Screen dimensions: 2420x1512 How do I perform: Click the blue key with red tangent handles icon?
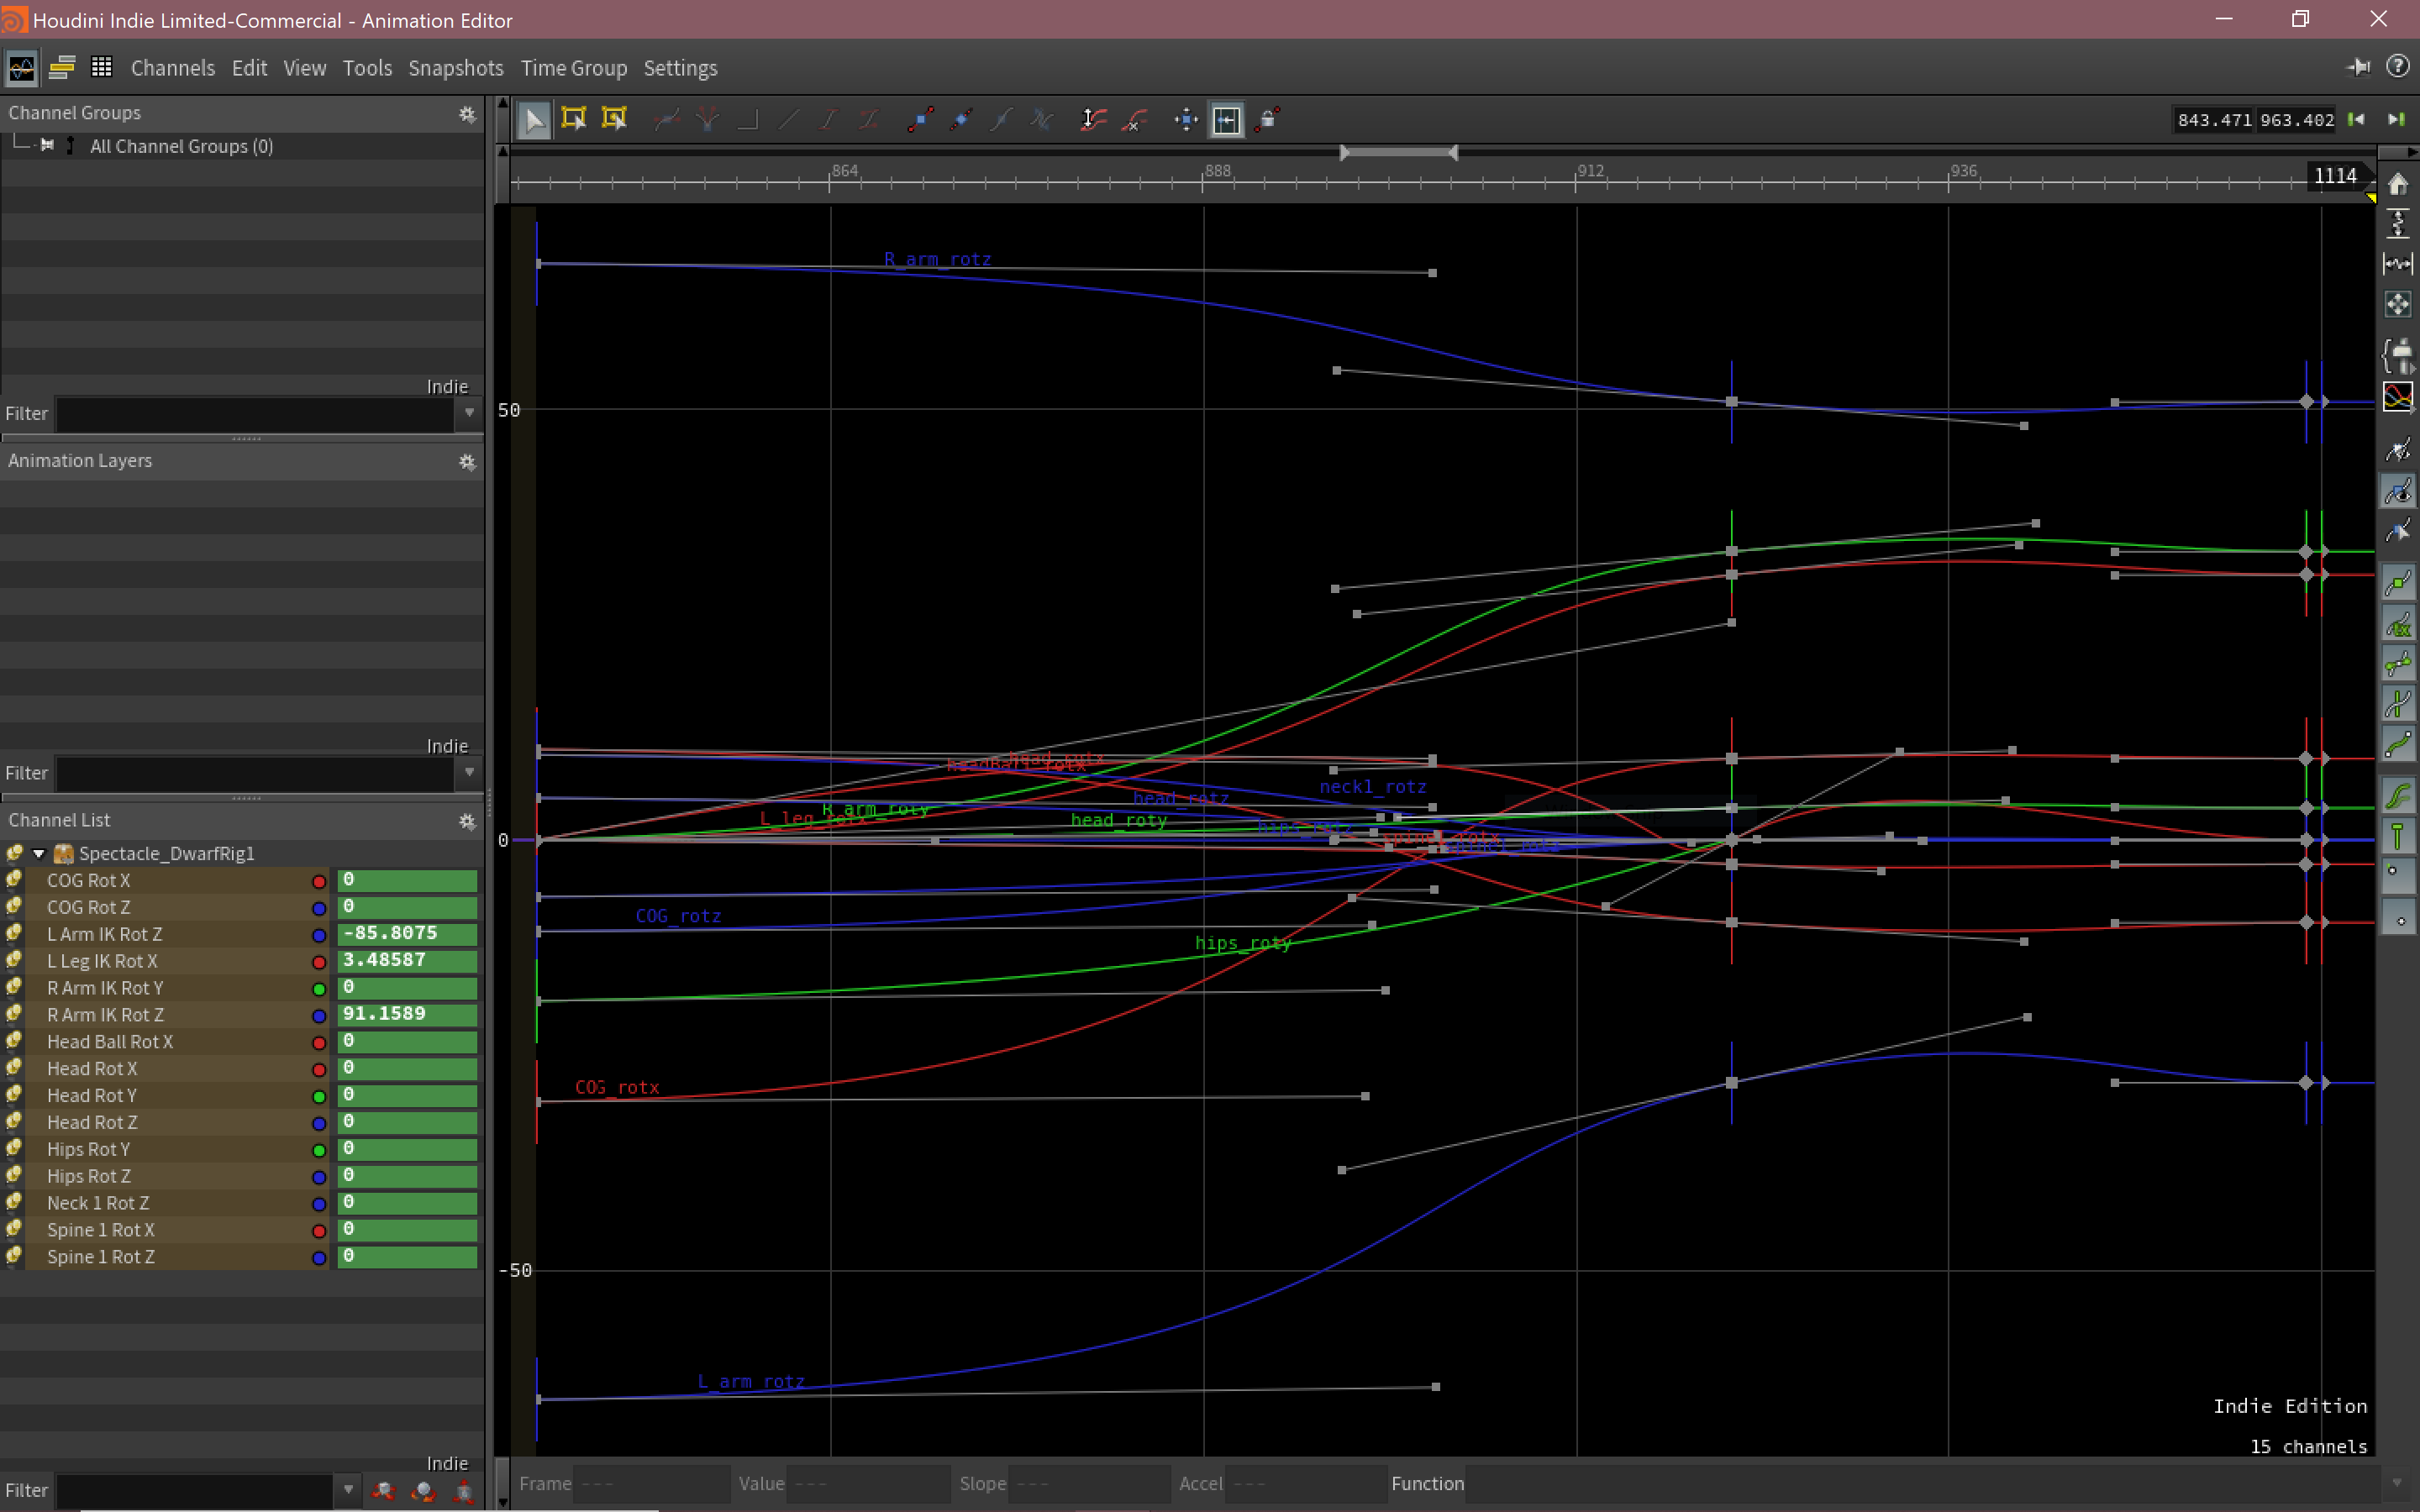920,120
